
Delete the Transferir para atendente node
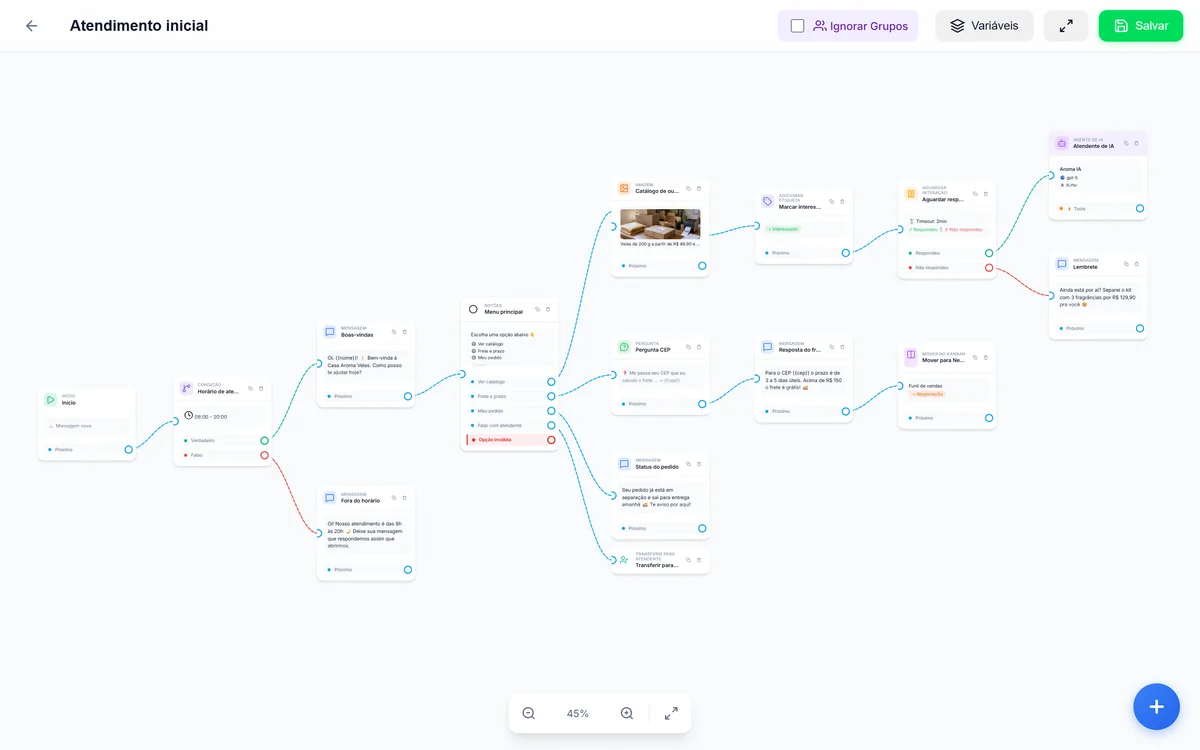[x=699, y=560]
